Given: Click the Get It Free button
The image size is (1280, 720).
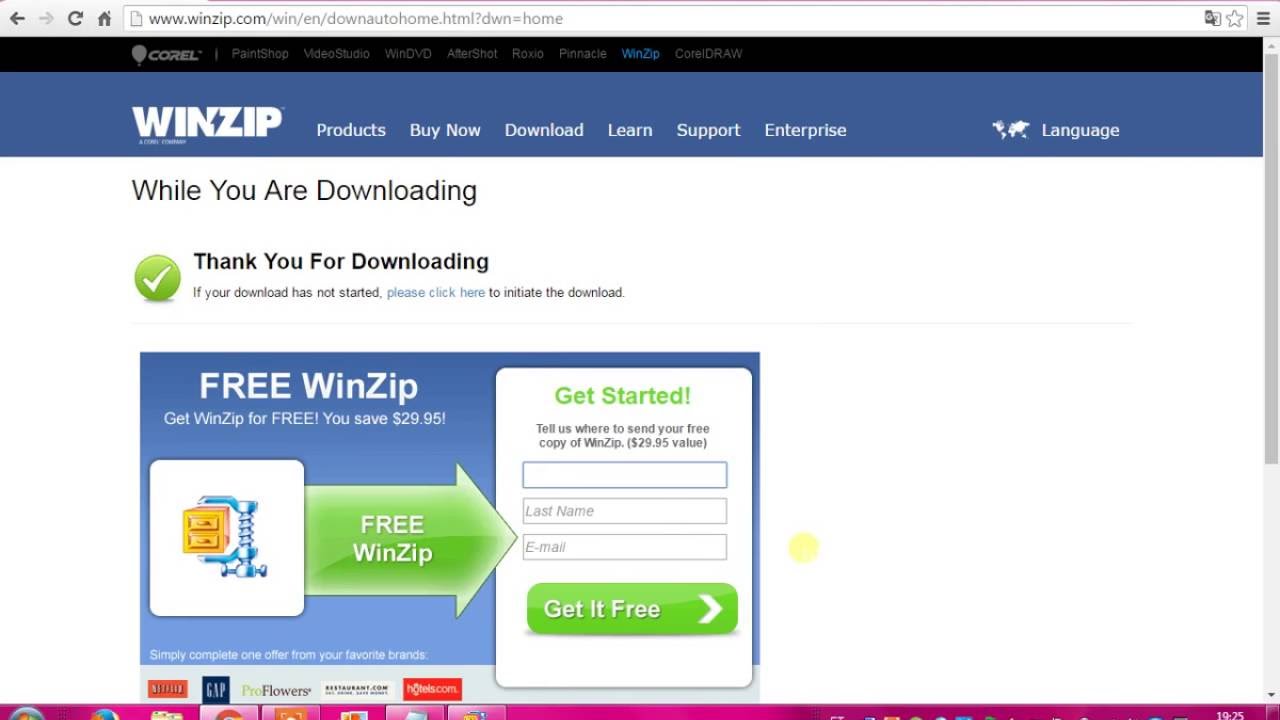Looking at the screenshot, I should 632,609.
